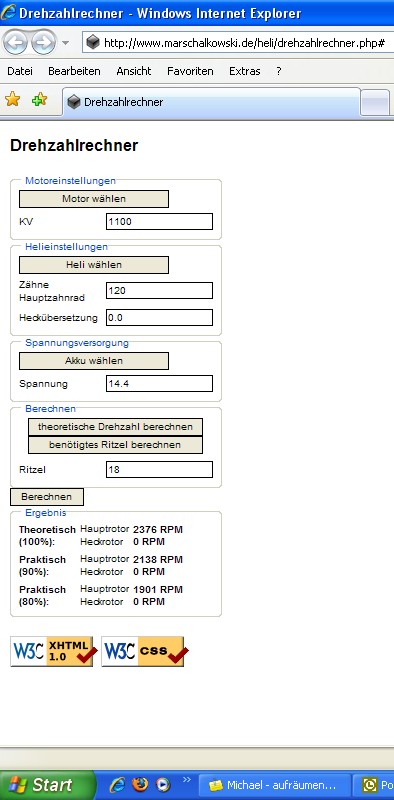Launch the media player quick launch icon
This screenshot has height=800, width=394.
pyautogui.click(x=162, y=784)
